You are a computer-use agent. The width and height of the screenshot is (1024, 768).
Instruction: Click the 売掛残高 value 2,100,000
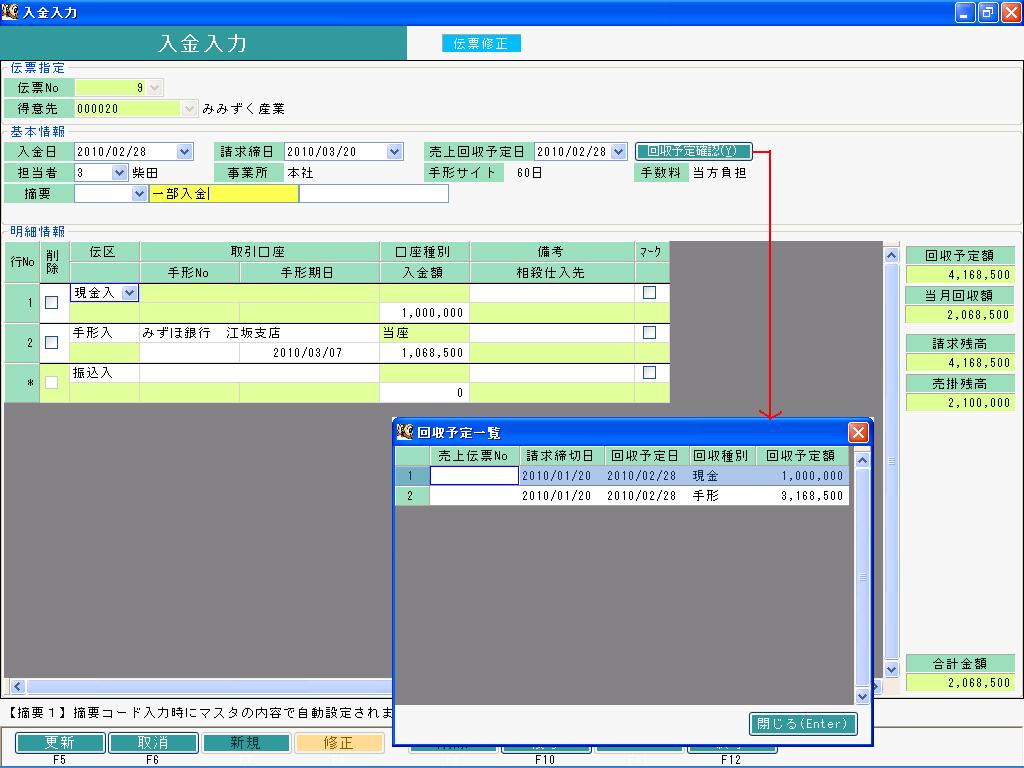click(x=960, y=402)
